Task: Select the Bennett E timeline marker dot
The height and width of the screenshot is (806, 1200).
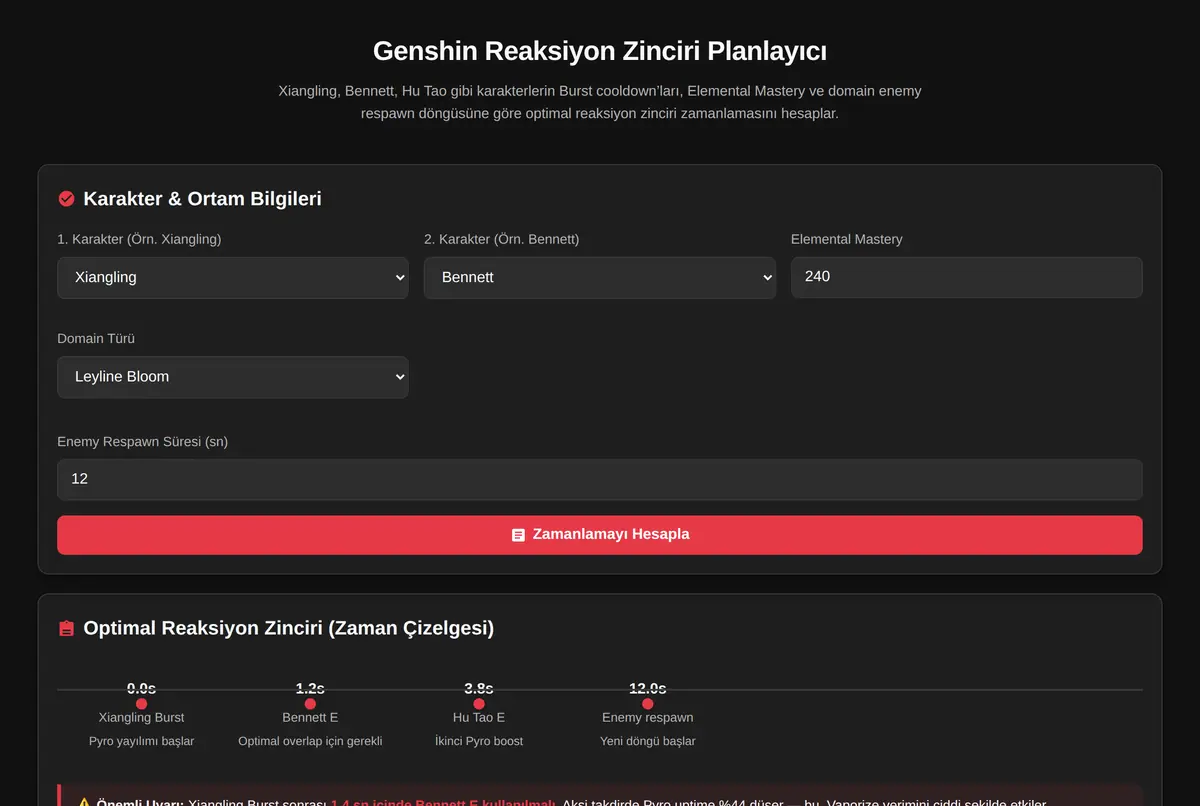Action: click(x=310, y=704)
